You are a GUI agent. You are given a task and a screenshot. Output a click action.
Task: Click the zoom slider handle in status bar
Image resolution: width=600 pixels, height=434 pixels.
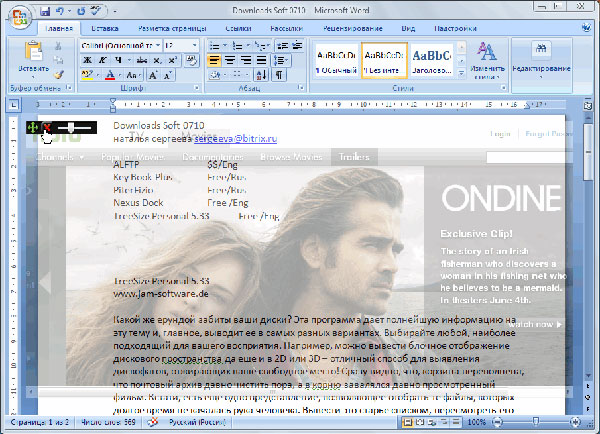click(x=536, y=422)
